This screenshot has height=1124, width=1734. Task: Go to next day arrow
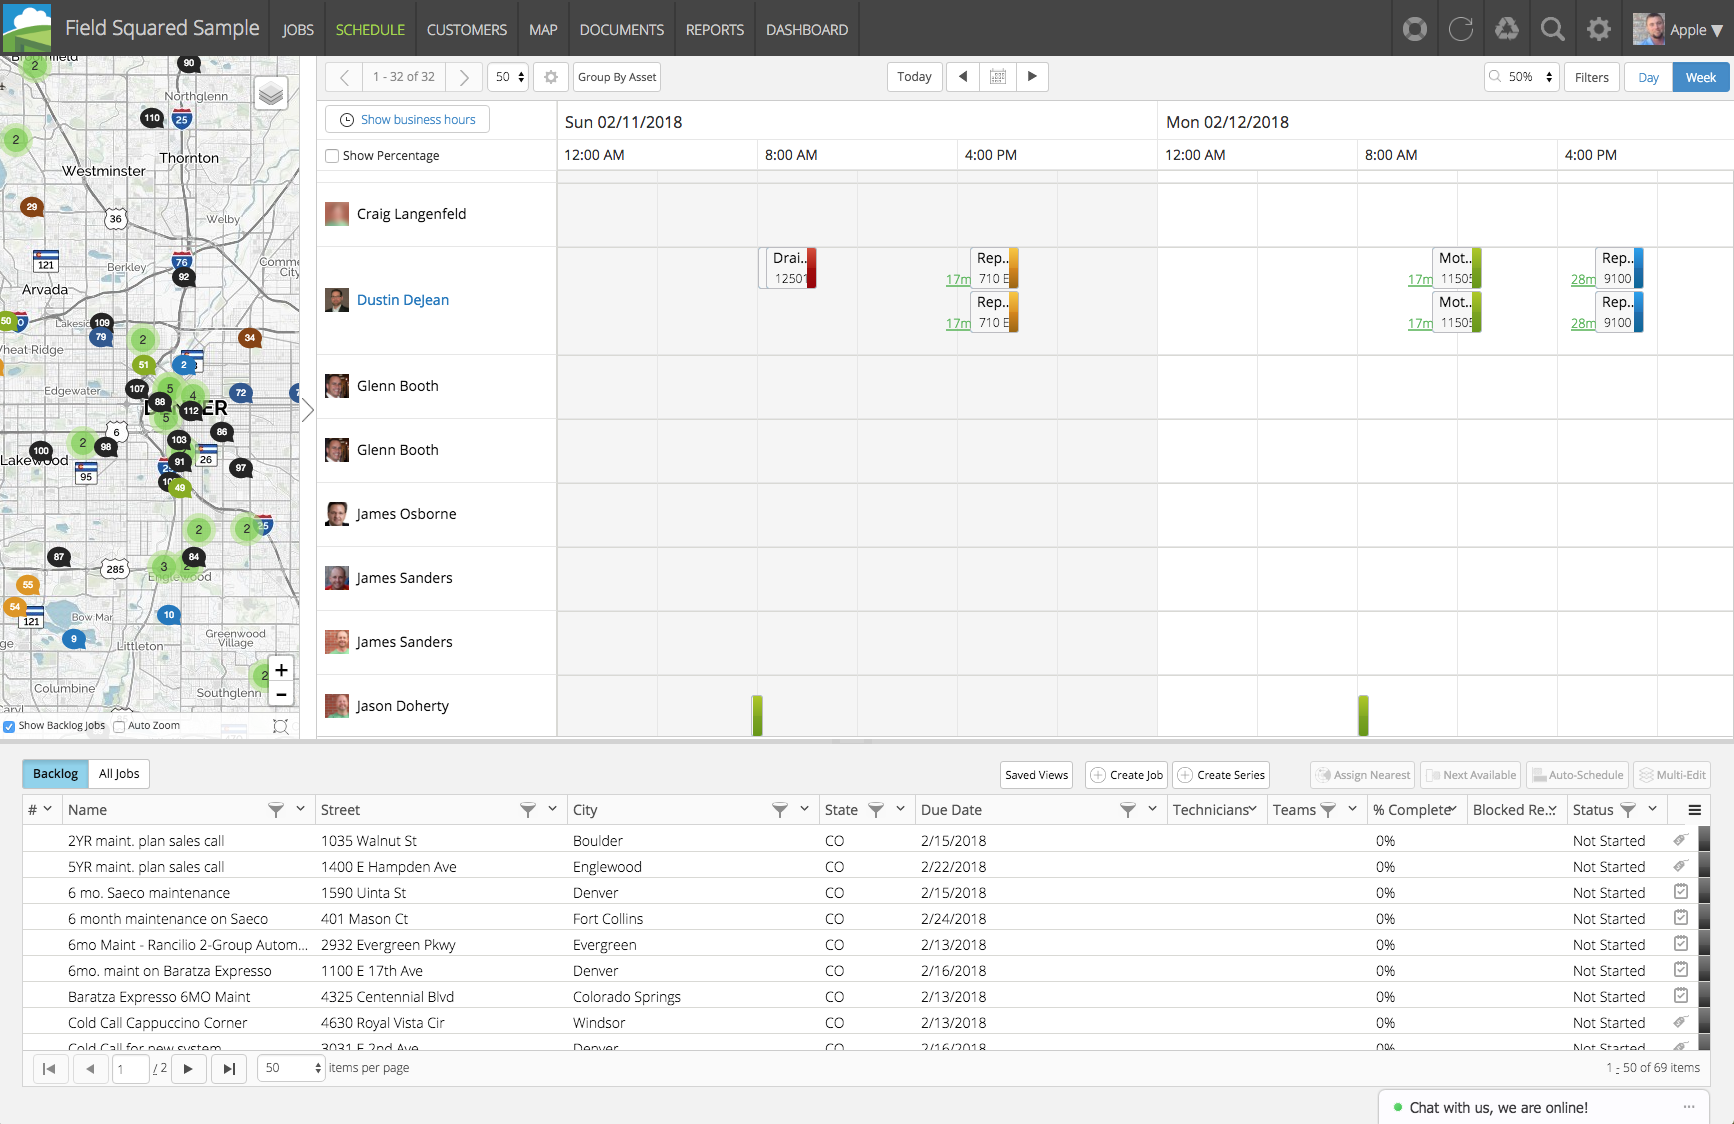[1032, 77]
